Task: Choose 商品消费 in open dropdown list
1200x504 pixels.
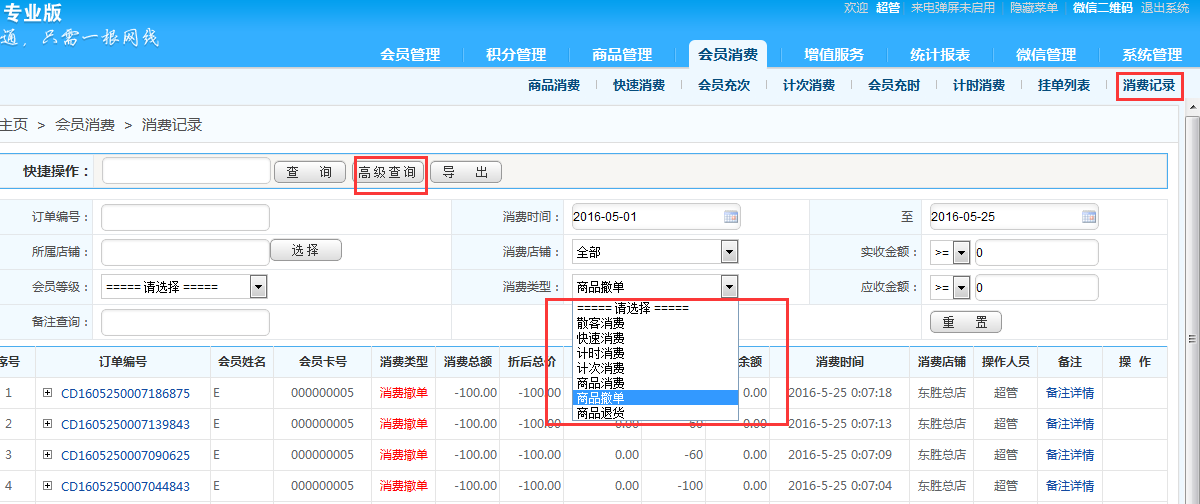Action: (656, 383)
